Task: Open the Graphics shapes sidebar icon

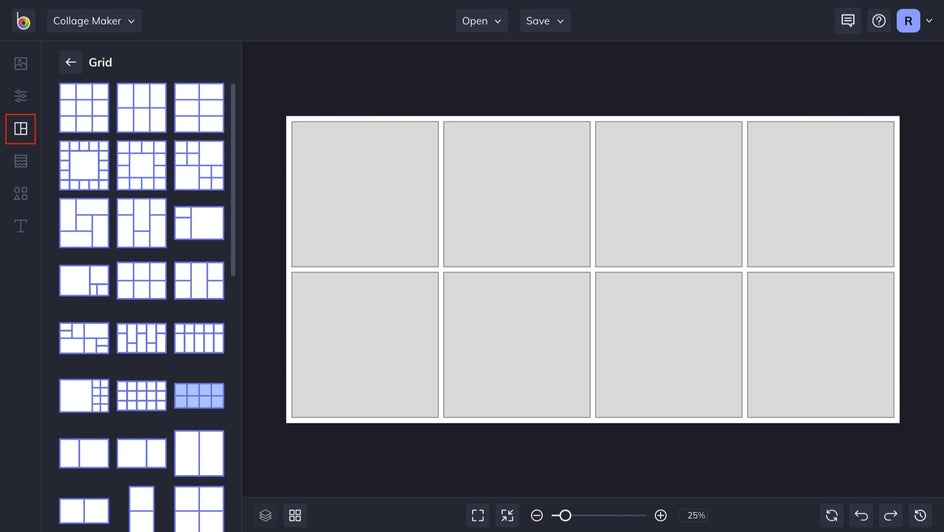Action: [20, 193]
